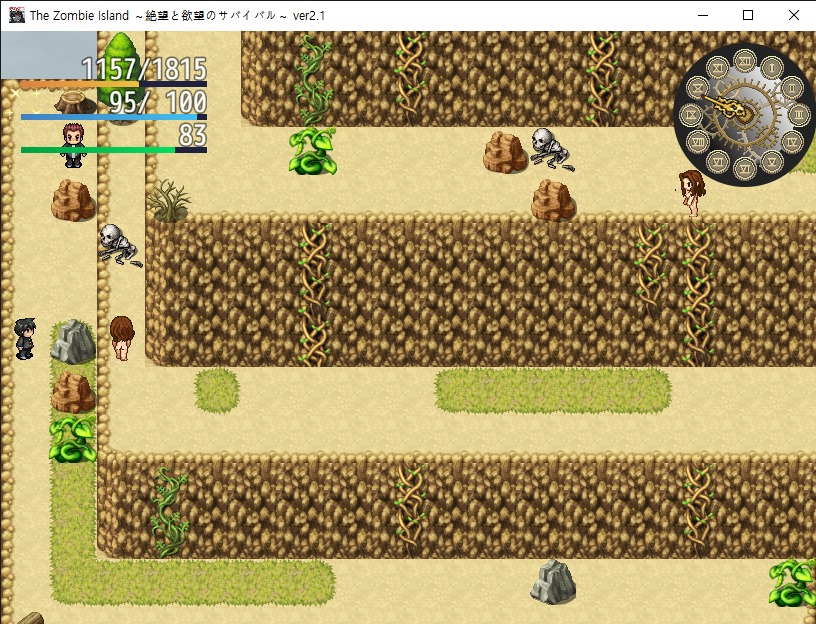The image size is (816, 624).
Task: Click the small square grass patch
Action: coord(217,390)
